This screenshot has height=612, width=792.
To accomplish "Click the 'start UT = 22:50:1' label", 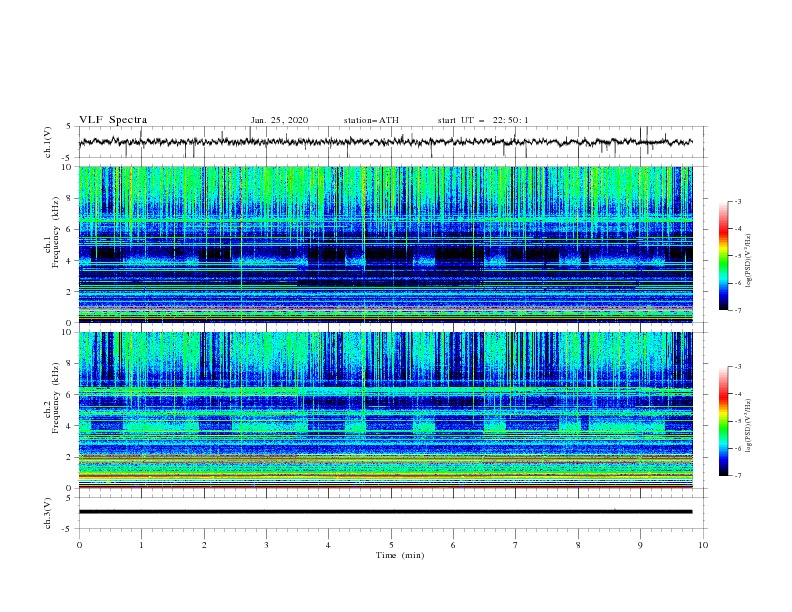I will point(483,120).
